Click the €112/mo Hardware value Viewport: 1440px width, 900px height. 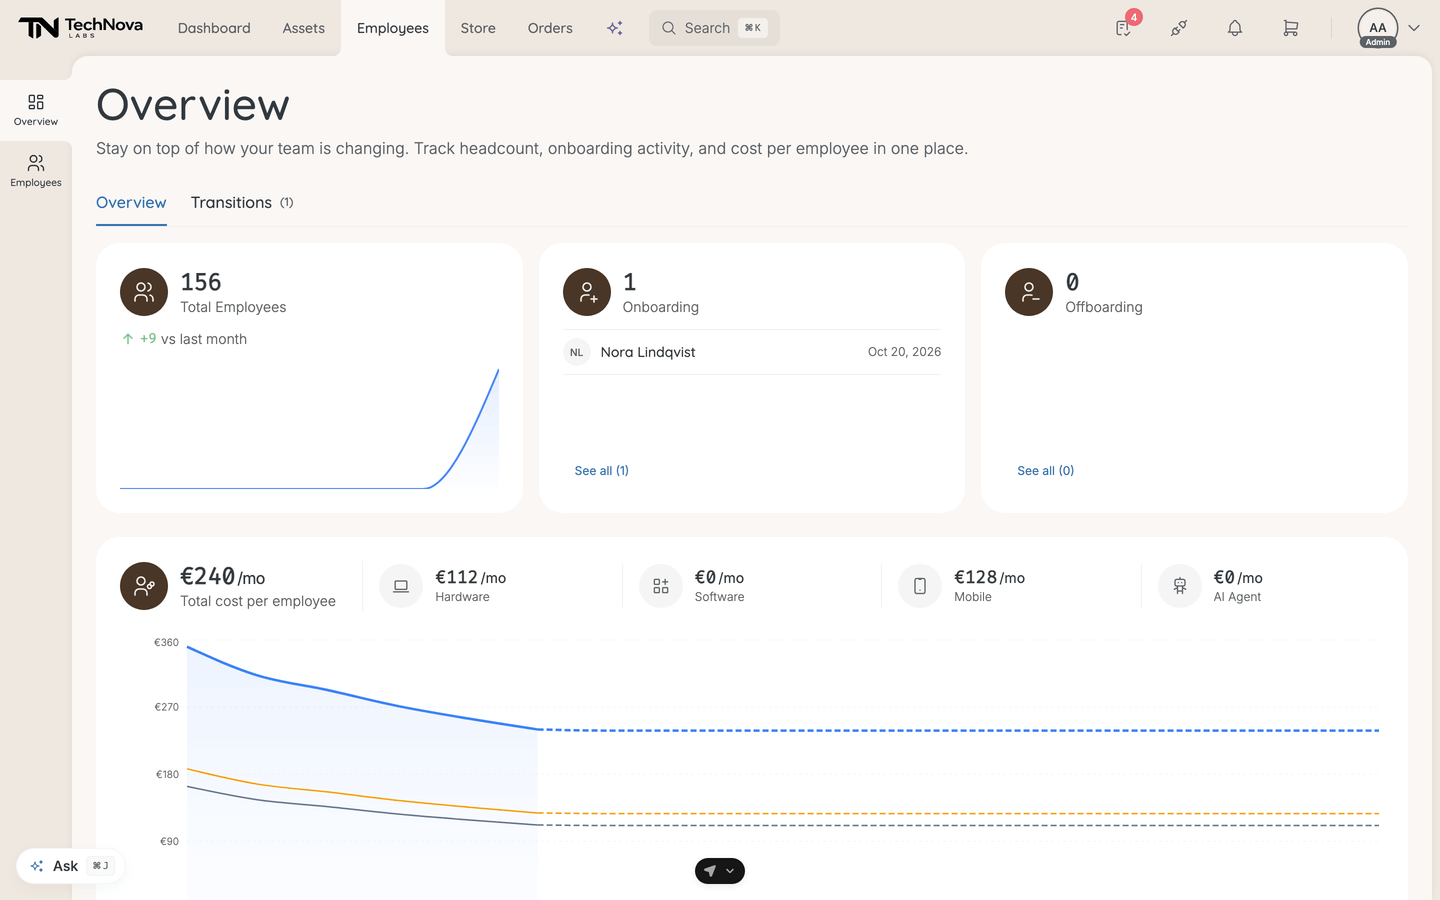pyautogui.click(x=471, y=577)
